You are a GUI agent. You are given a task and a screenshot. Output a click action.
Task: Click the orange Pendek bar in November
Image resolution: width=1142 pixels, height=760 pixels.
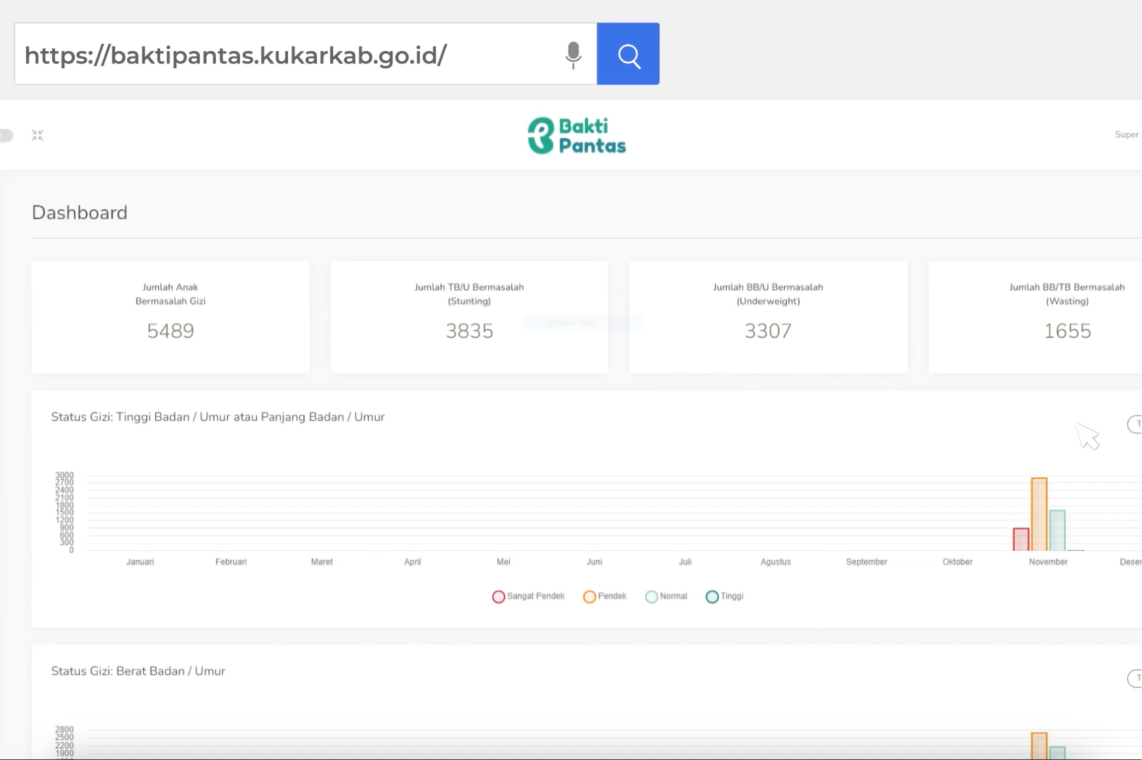pyautogui.click(x=1039, y=514)
